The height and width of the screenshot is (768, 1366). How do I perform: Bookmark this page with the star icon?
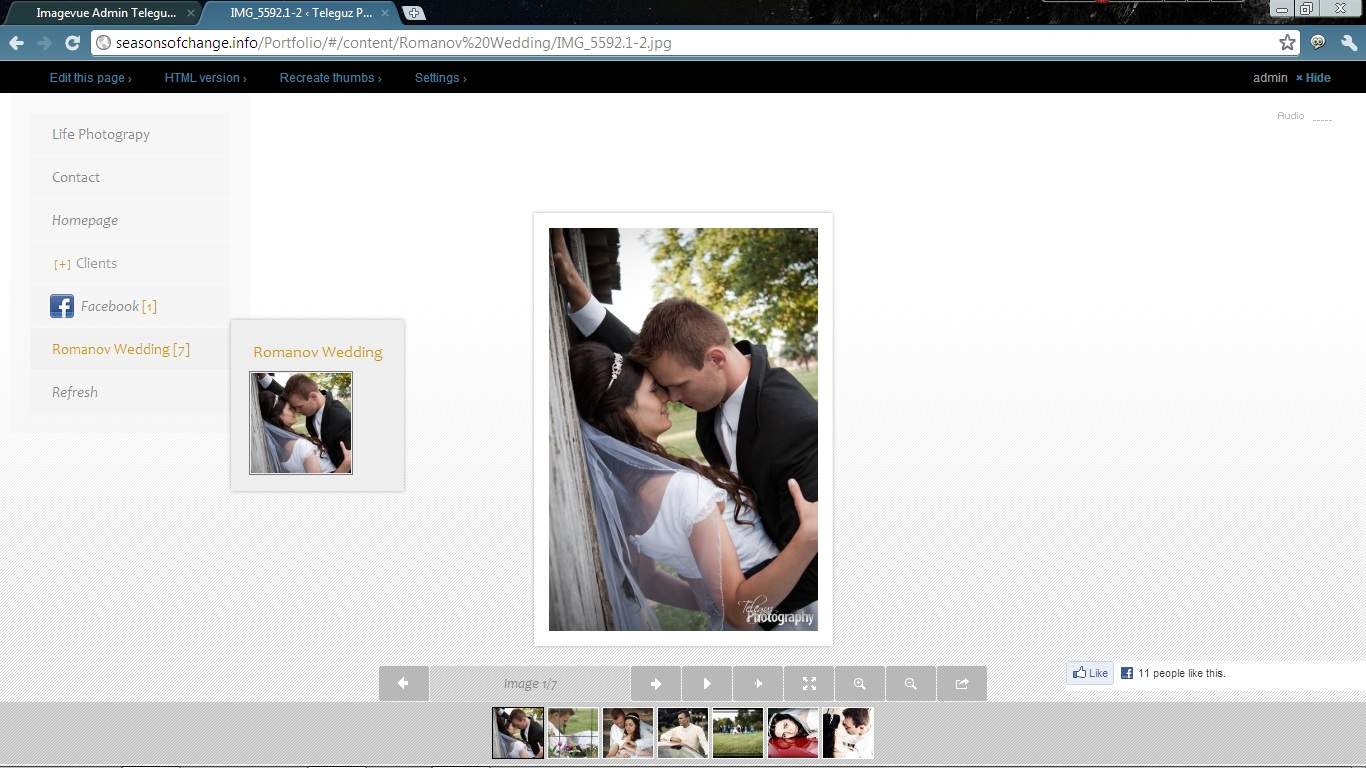[1287, 43]
